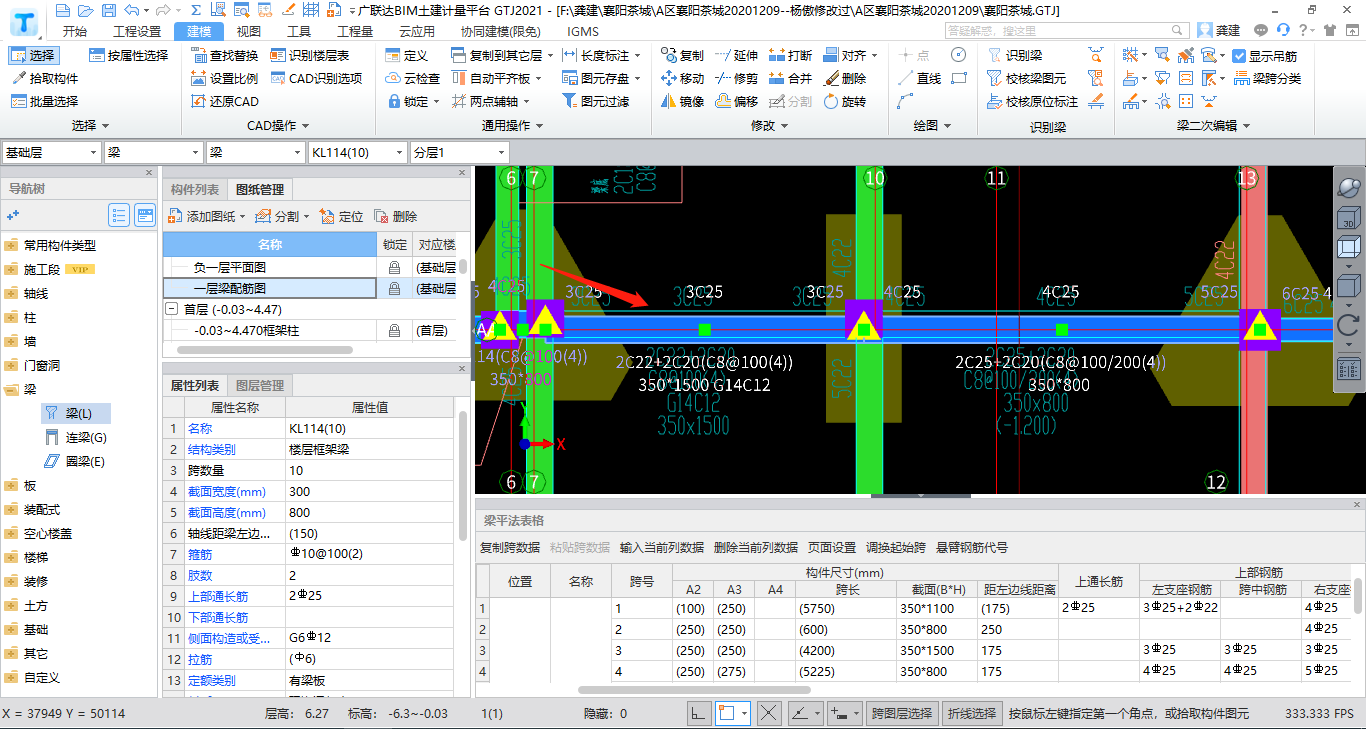Toggle the lock for 负一层平面图 drawing
Image resolution: width=1366 pixels, height=729 pixels.
click(394, 268)
